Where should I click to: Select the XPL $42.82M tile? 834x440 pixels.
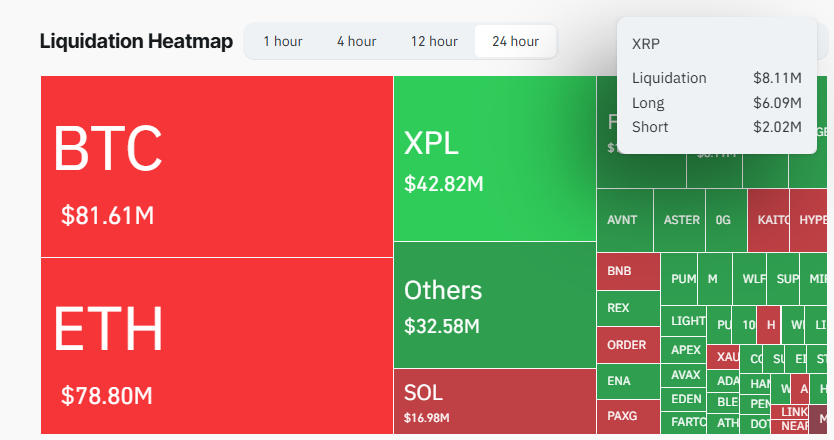tap(494, 158)
